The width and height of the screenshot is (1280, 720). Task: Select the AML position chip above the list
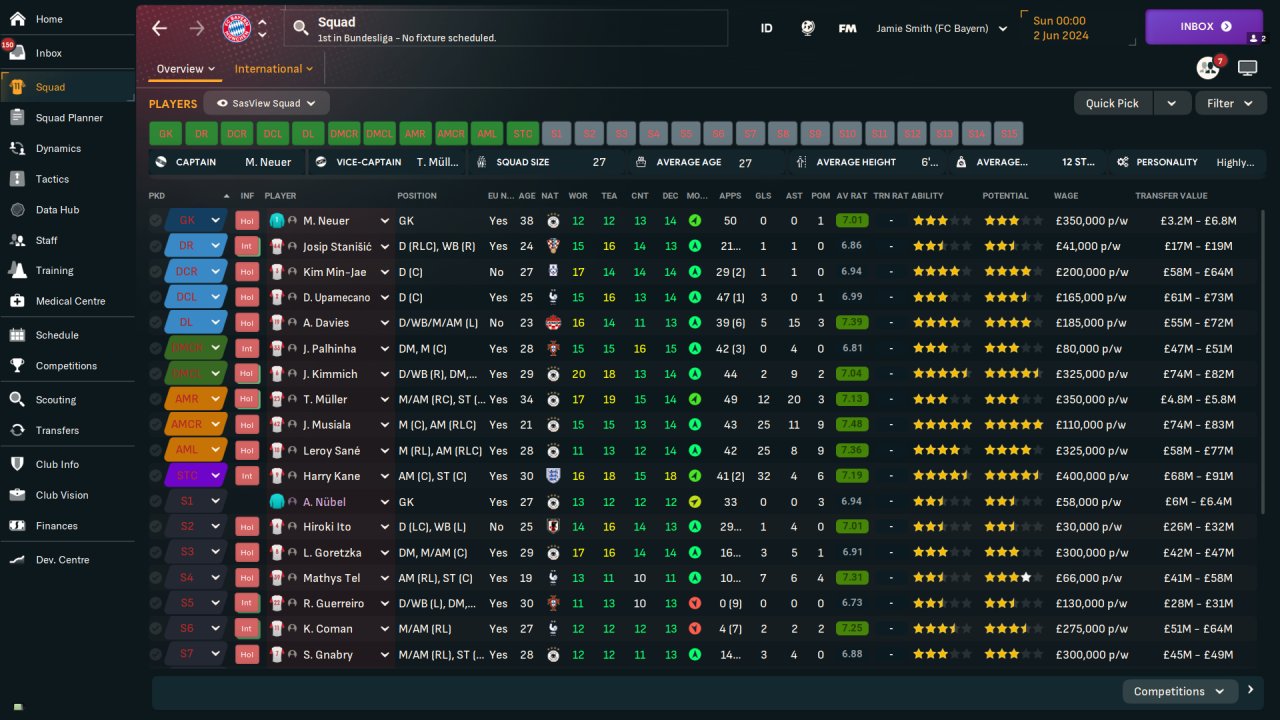(x=487, y=133)
